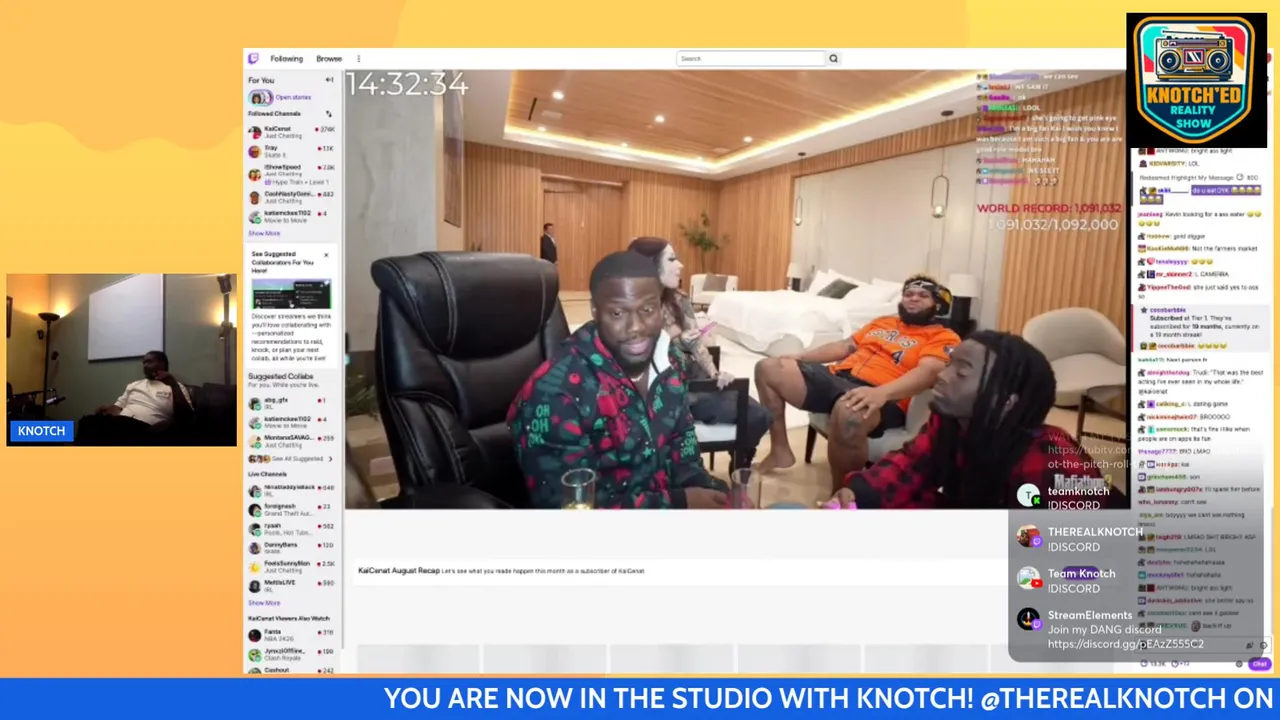Open foreignesh live channel
Screen dimensions: 1280x720
(x=291, y=508)
